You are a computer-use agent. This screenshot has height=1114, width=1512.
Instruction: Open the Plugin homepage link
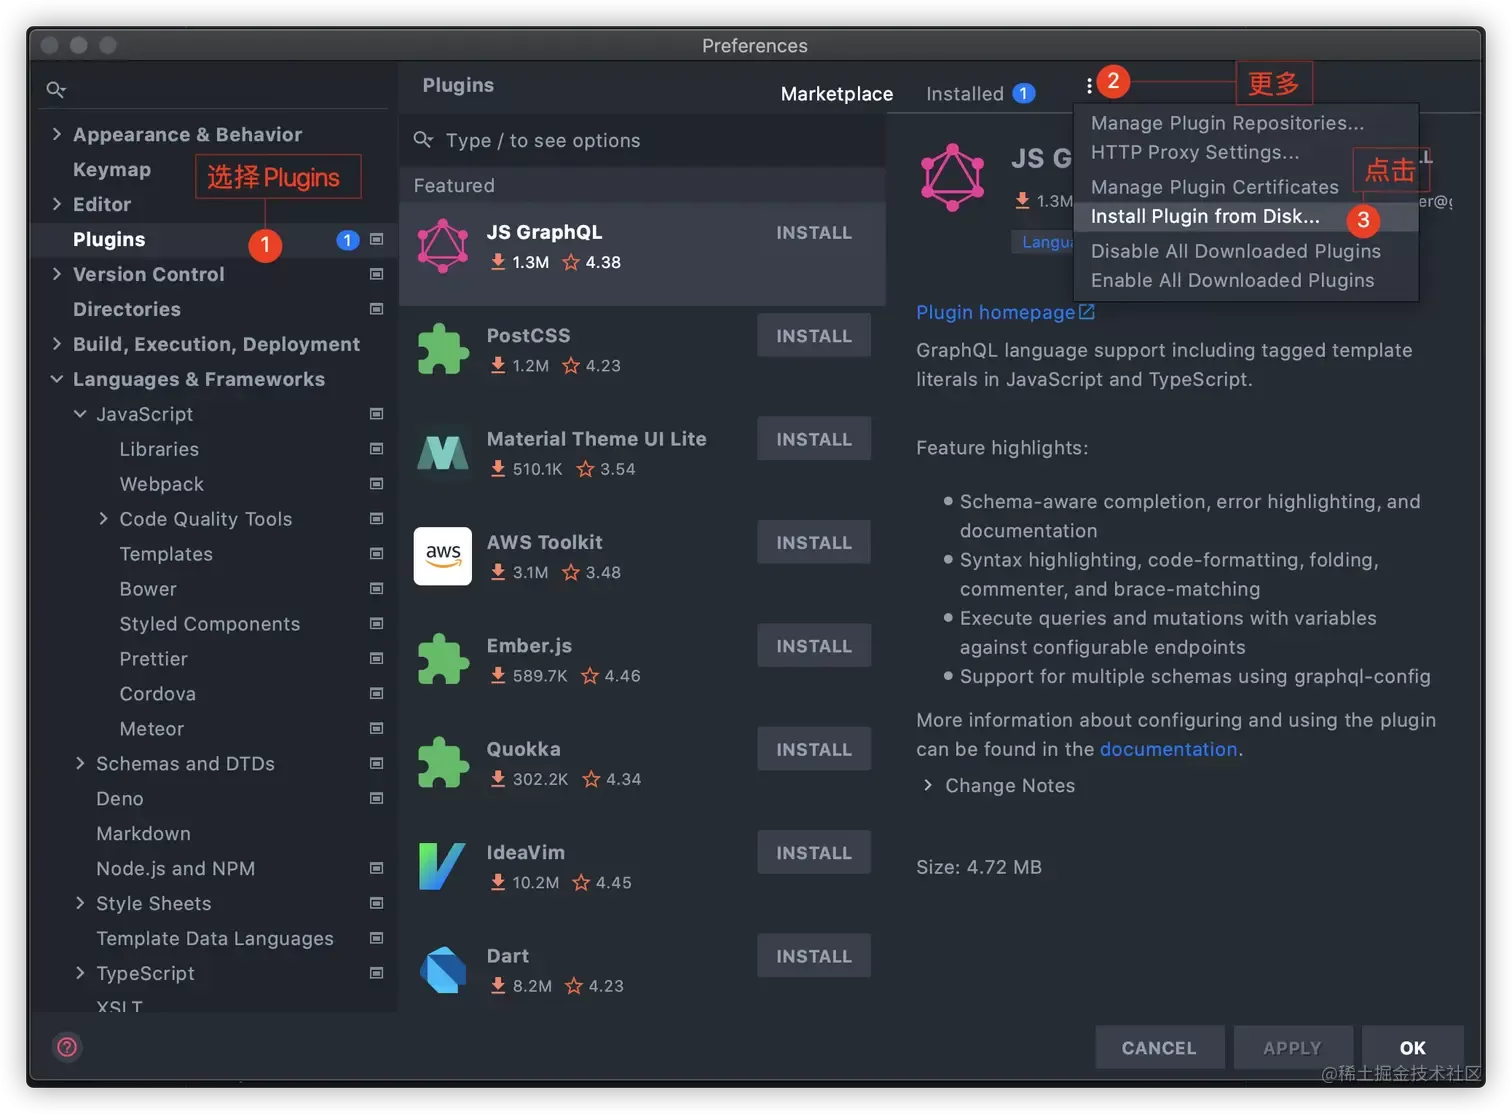[995, 312]
